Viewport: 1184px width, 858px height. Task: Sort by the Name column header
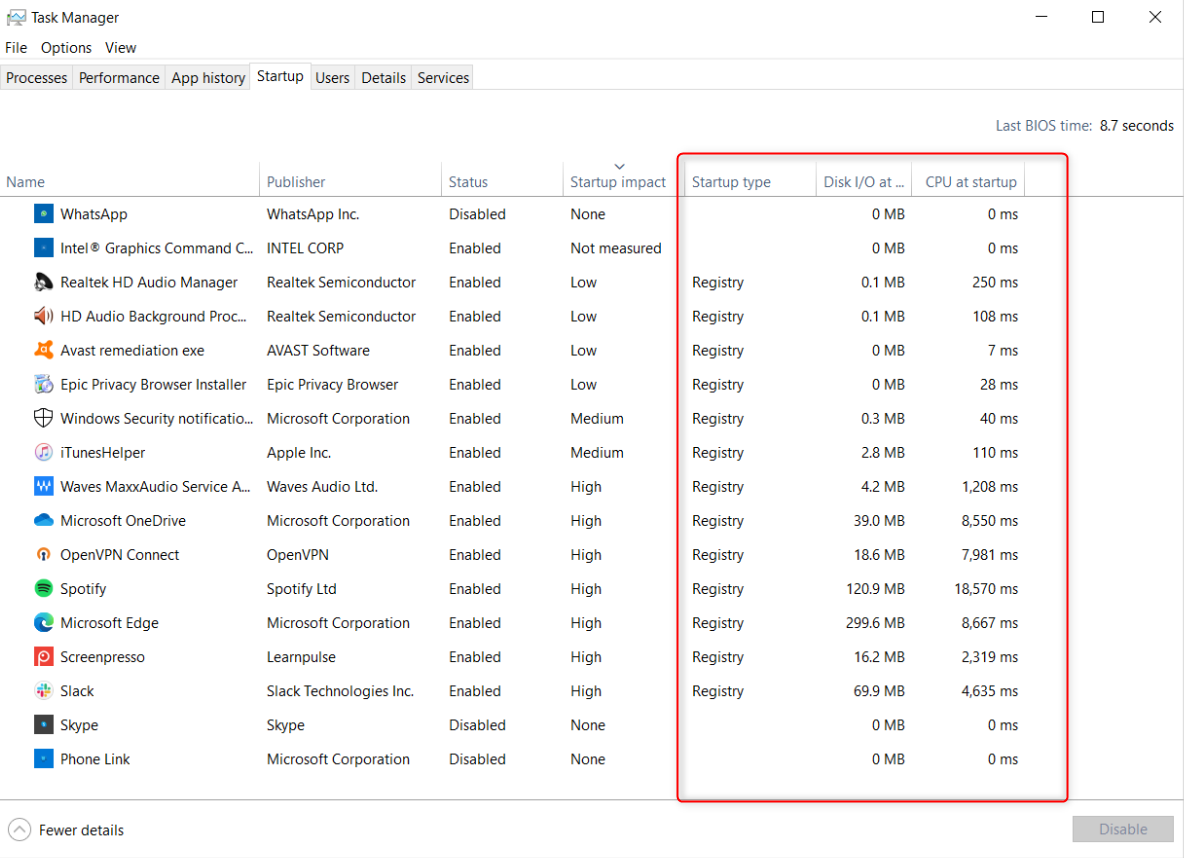pyautogui.click(x=130, y=181)
